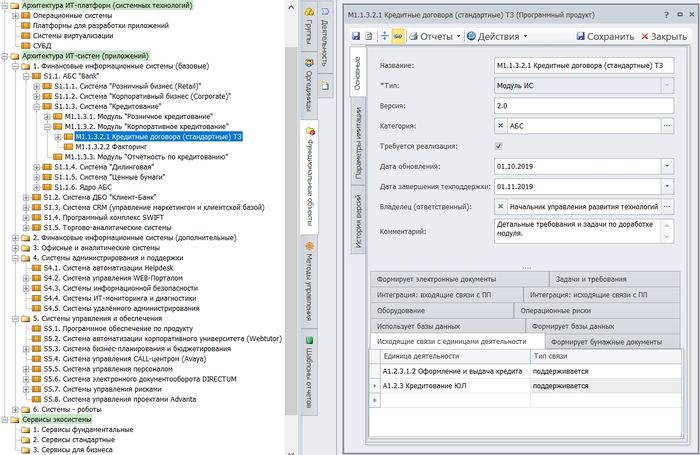700x455 pixels.
Task: Click the save disk icon in toolbar
Action: (x=356, y=36)
